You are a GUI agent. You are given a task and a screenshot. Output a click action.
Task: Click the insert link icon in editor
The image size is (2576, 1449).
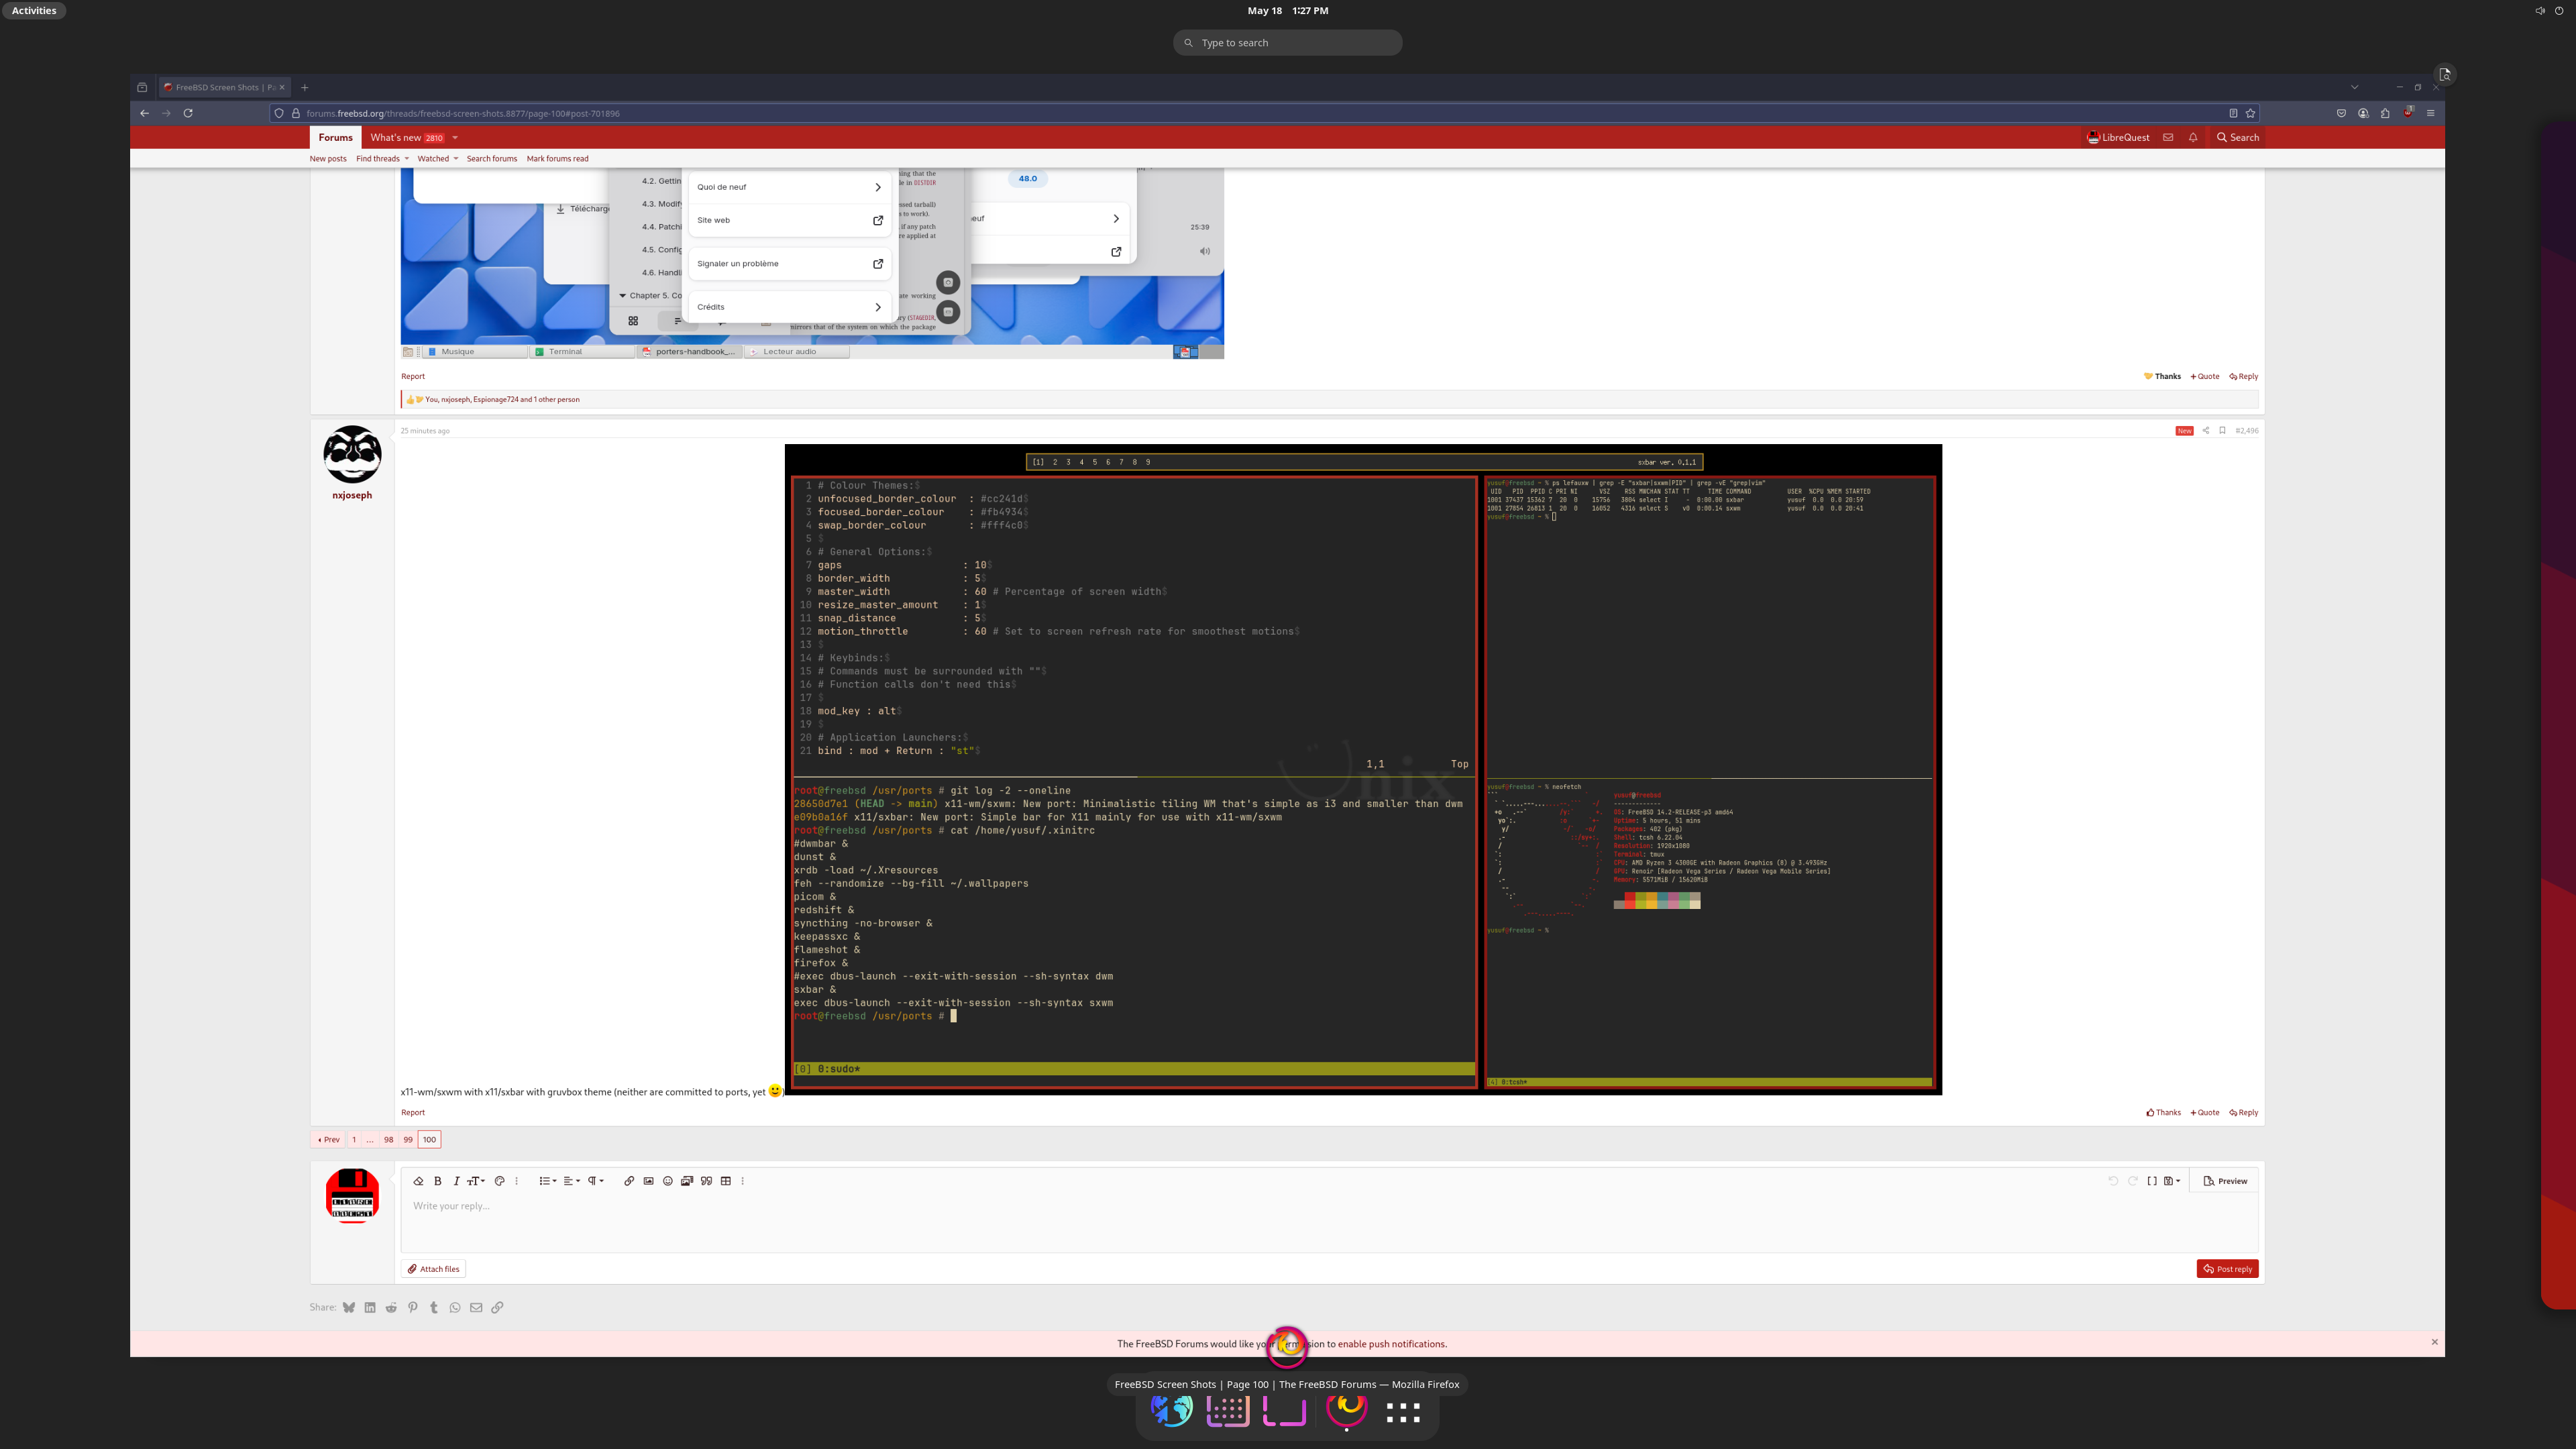pos(628,1181)
